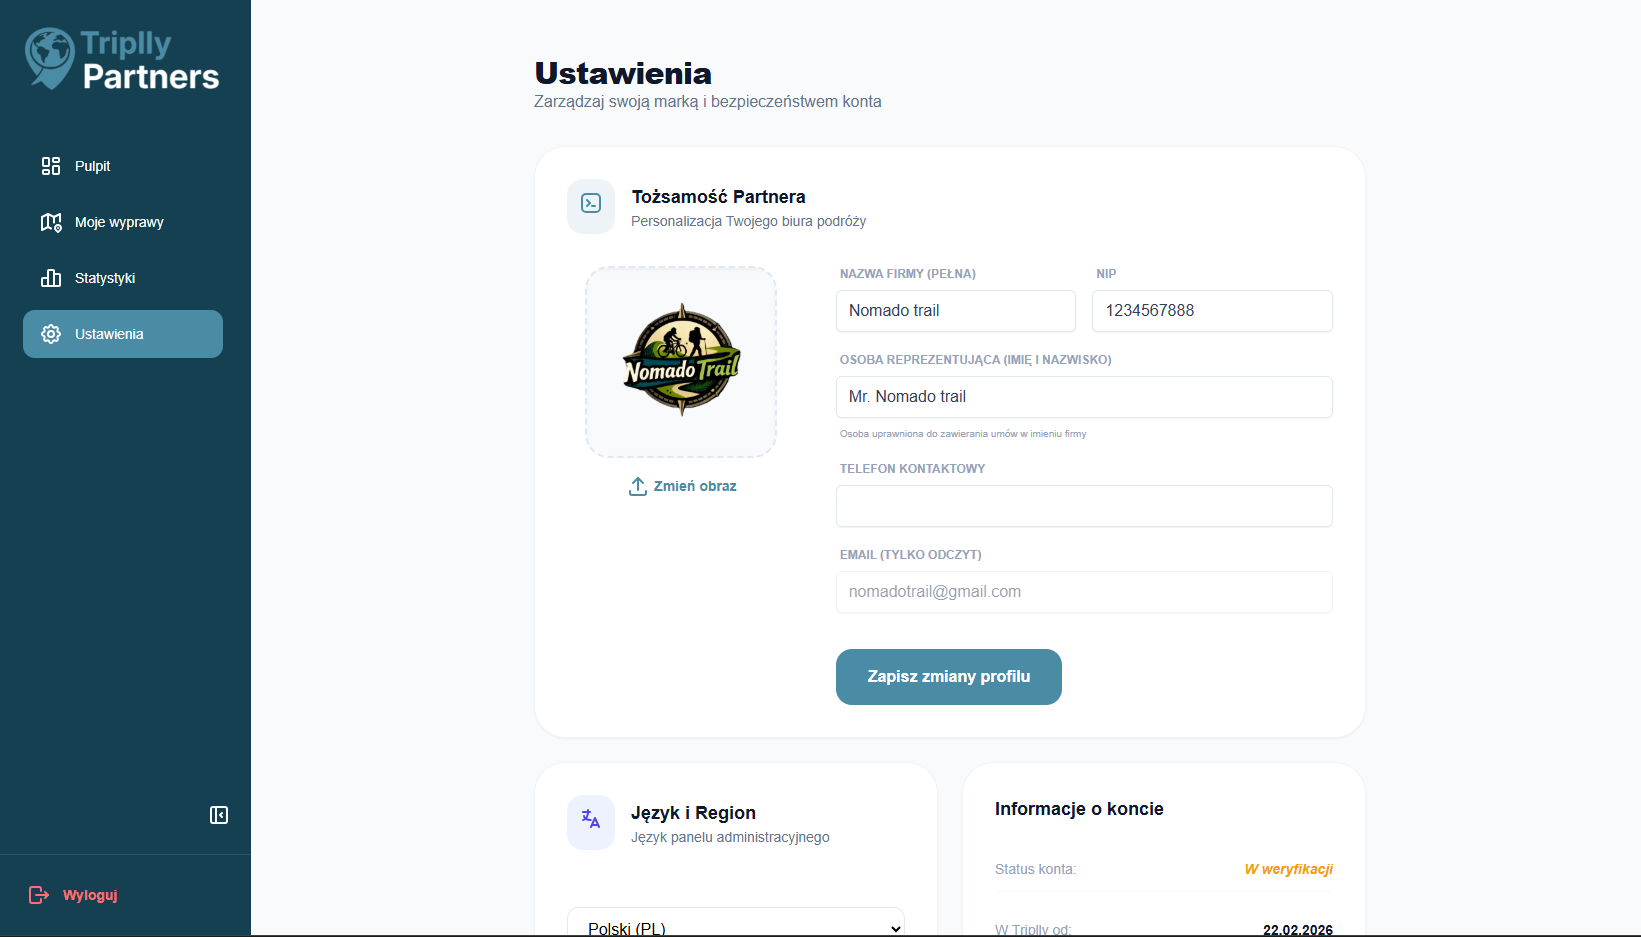Click the NIP input field

click(x=1211, y=311)
